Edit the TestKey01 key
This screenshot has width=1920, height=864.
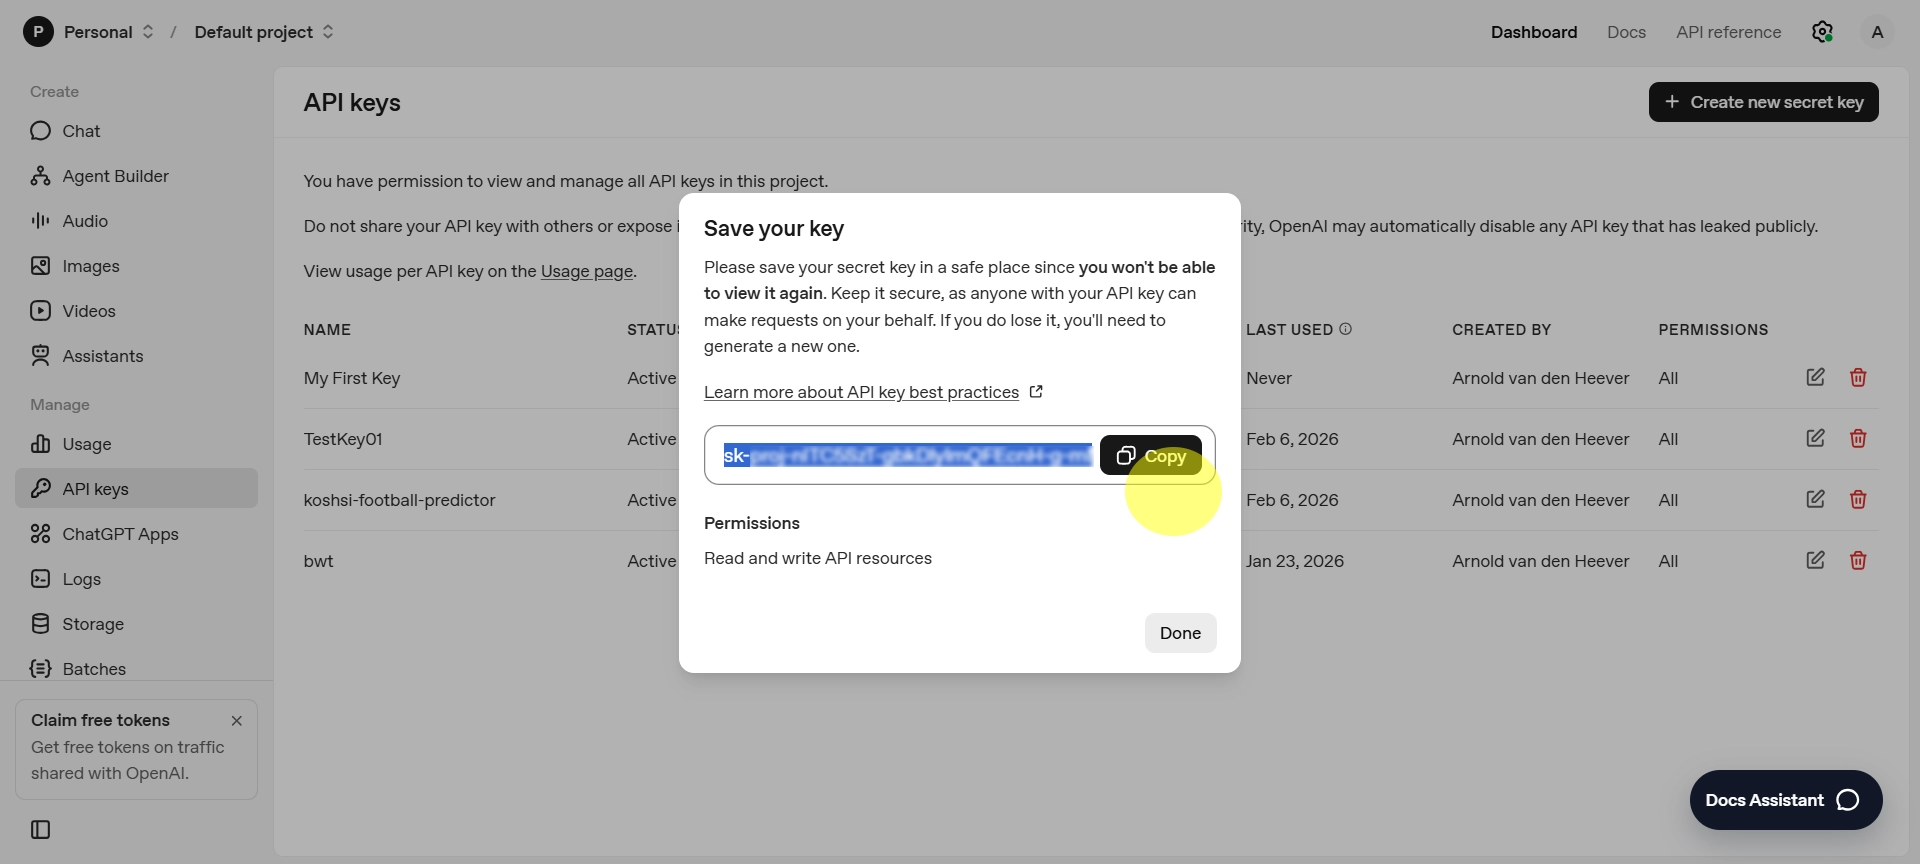pyautogui.click(x=1815, y=438)
